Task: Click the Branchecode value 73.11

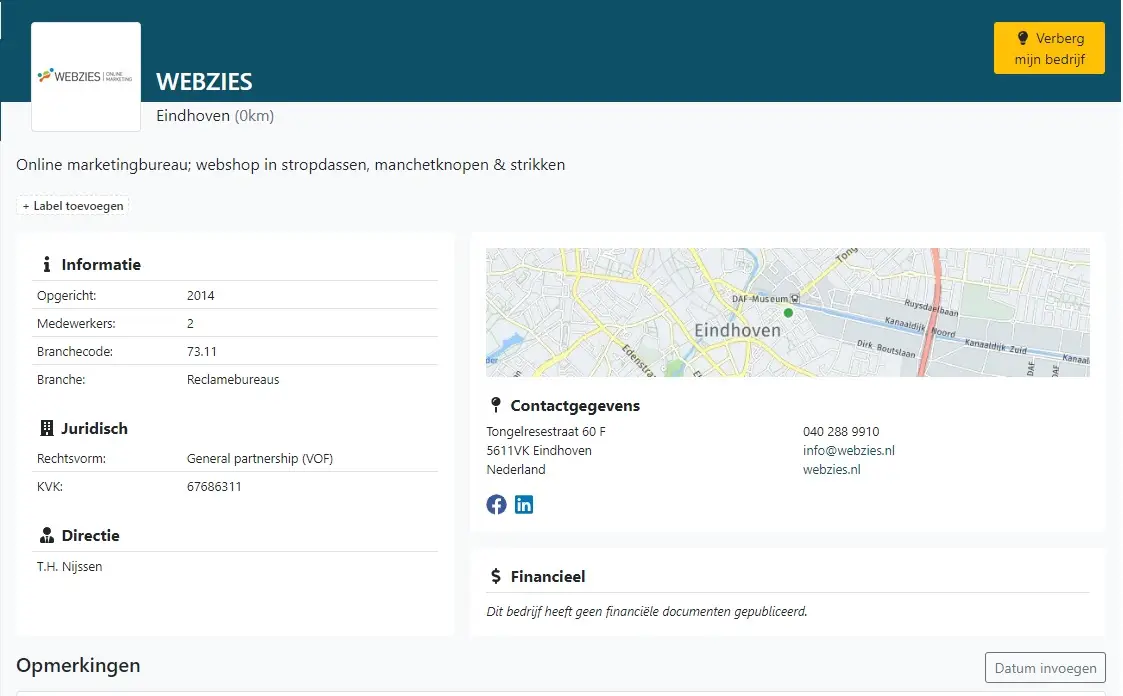Action: tap(202, 352)
